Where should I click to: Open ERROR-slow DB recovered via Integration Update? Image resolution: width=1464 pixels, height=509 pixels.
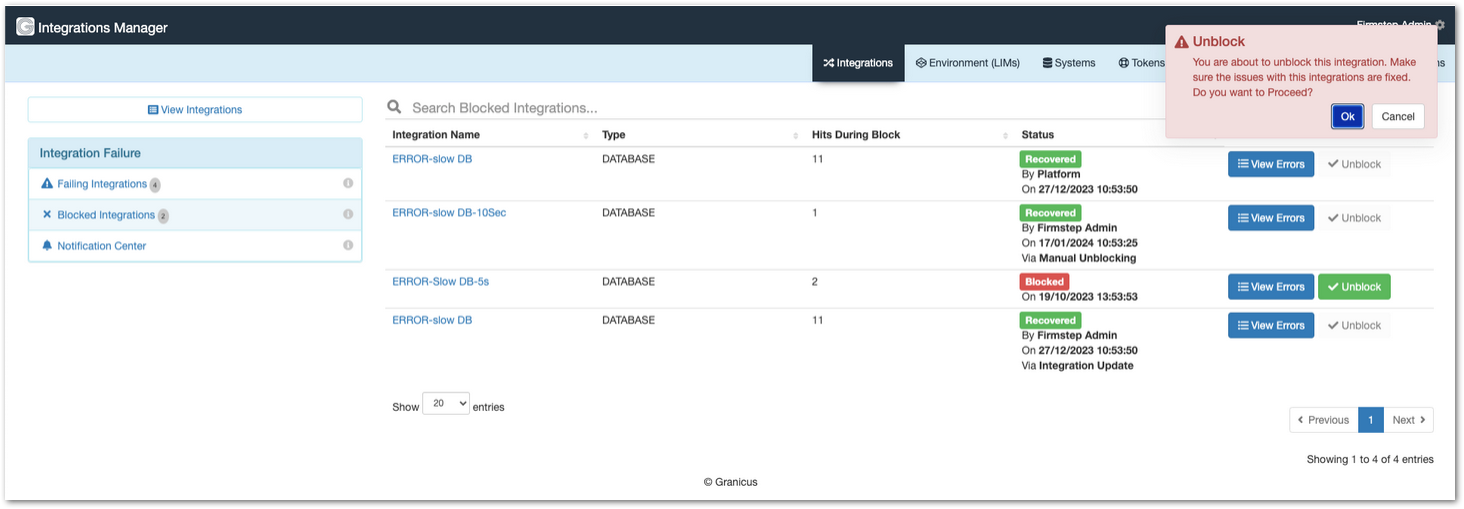[432, 320]
